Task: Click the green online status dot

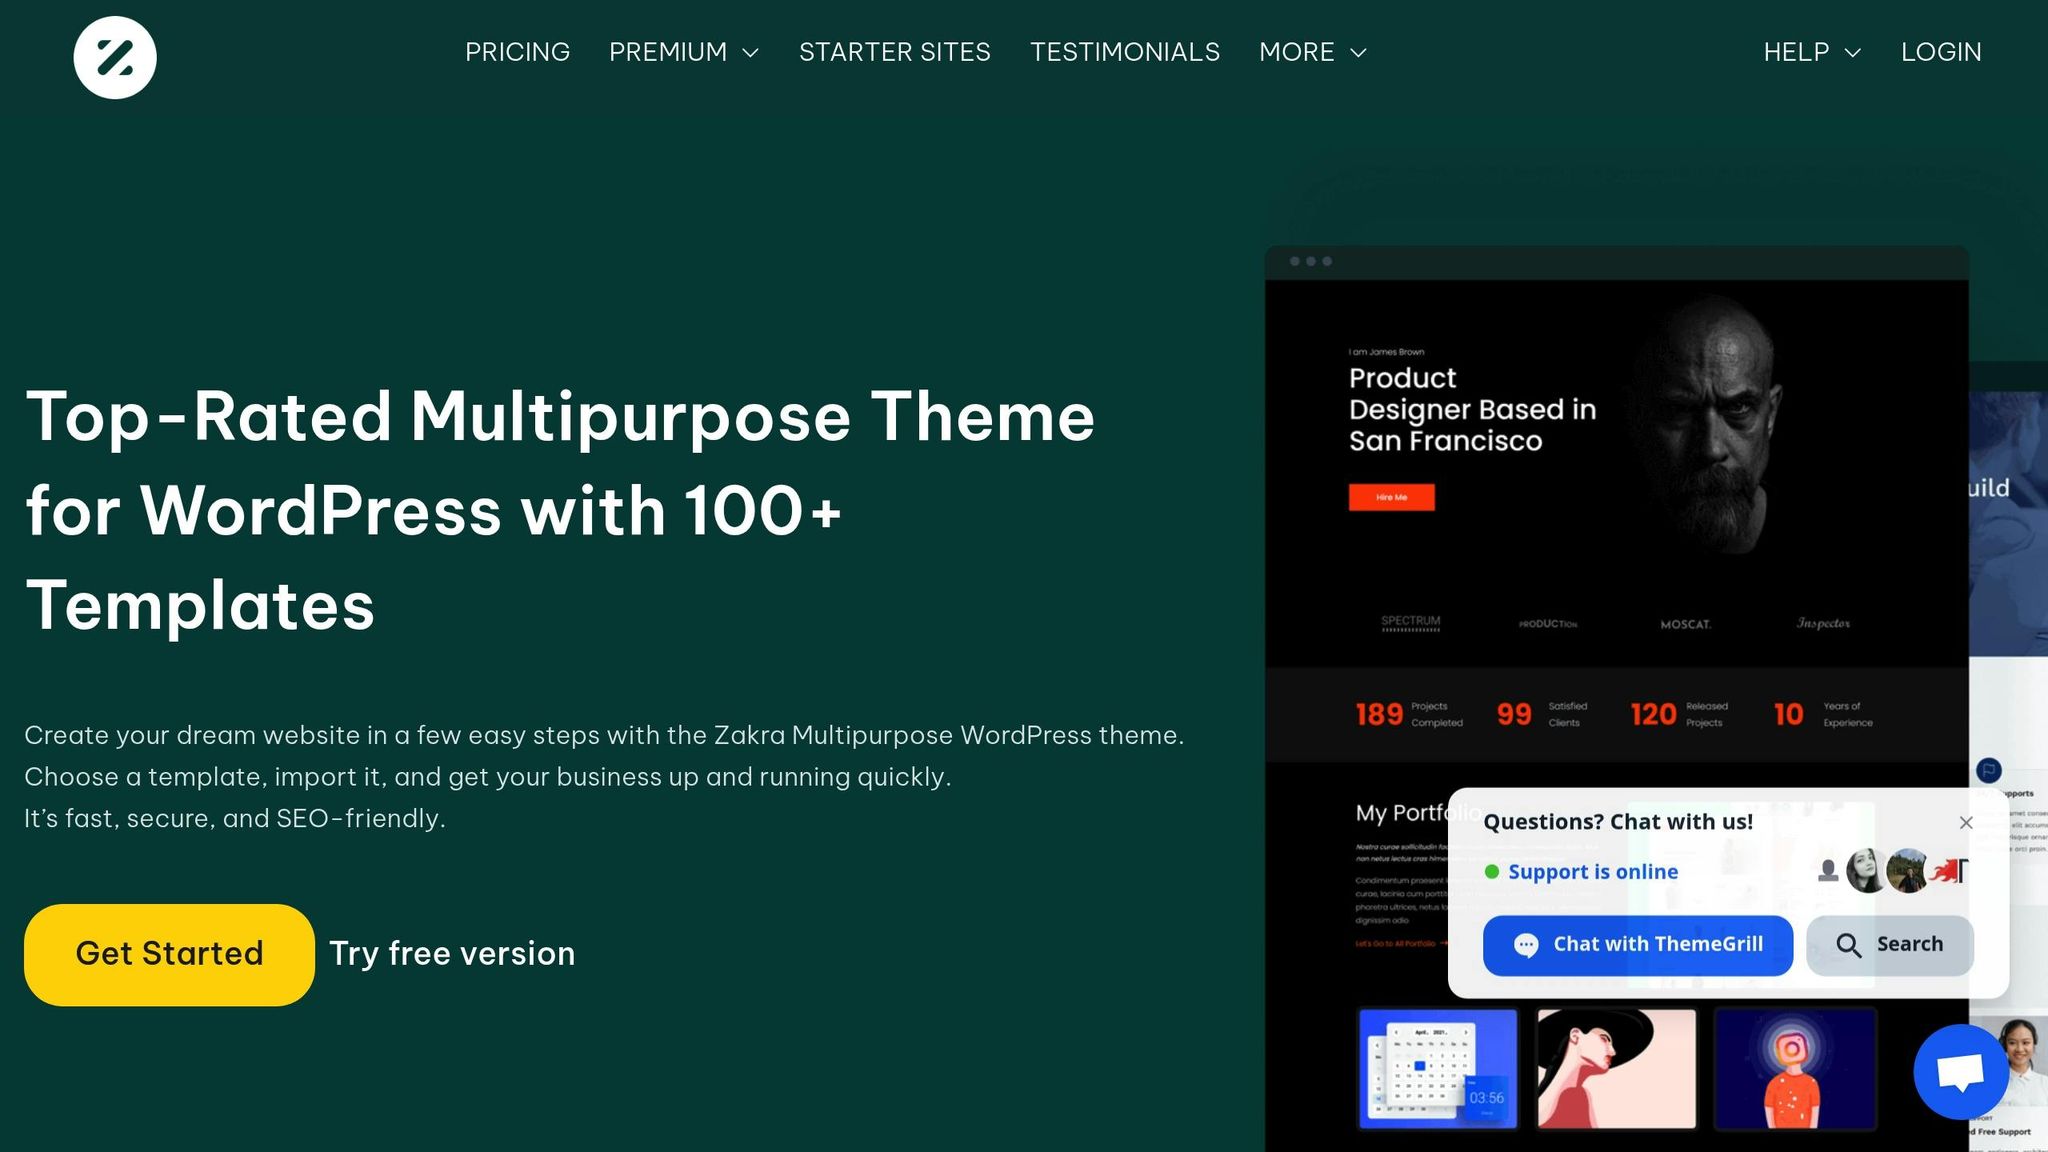Action: [1492, 872]
